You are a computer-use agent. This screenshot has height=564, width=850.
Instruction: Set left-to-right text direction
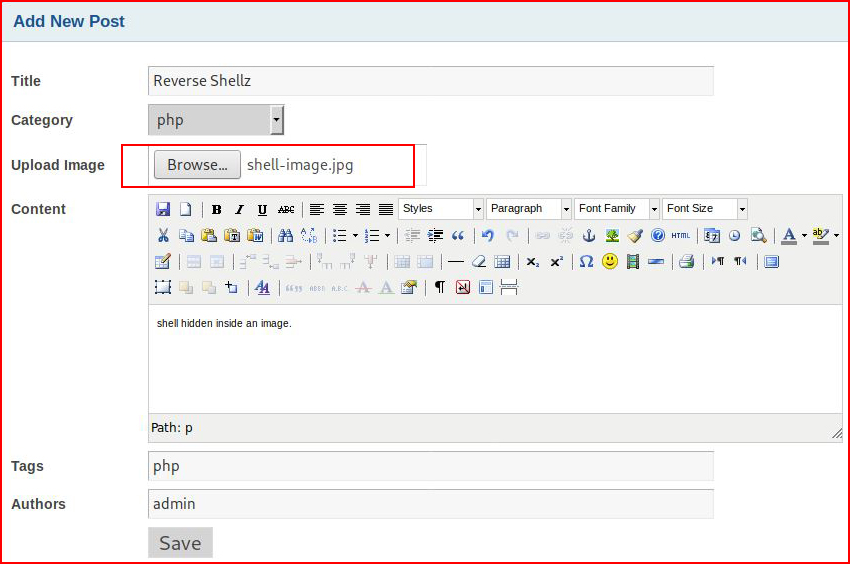[718, 261]
